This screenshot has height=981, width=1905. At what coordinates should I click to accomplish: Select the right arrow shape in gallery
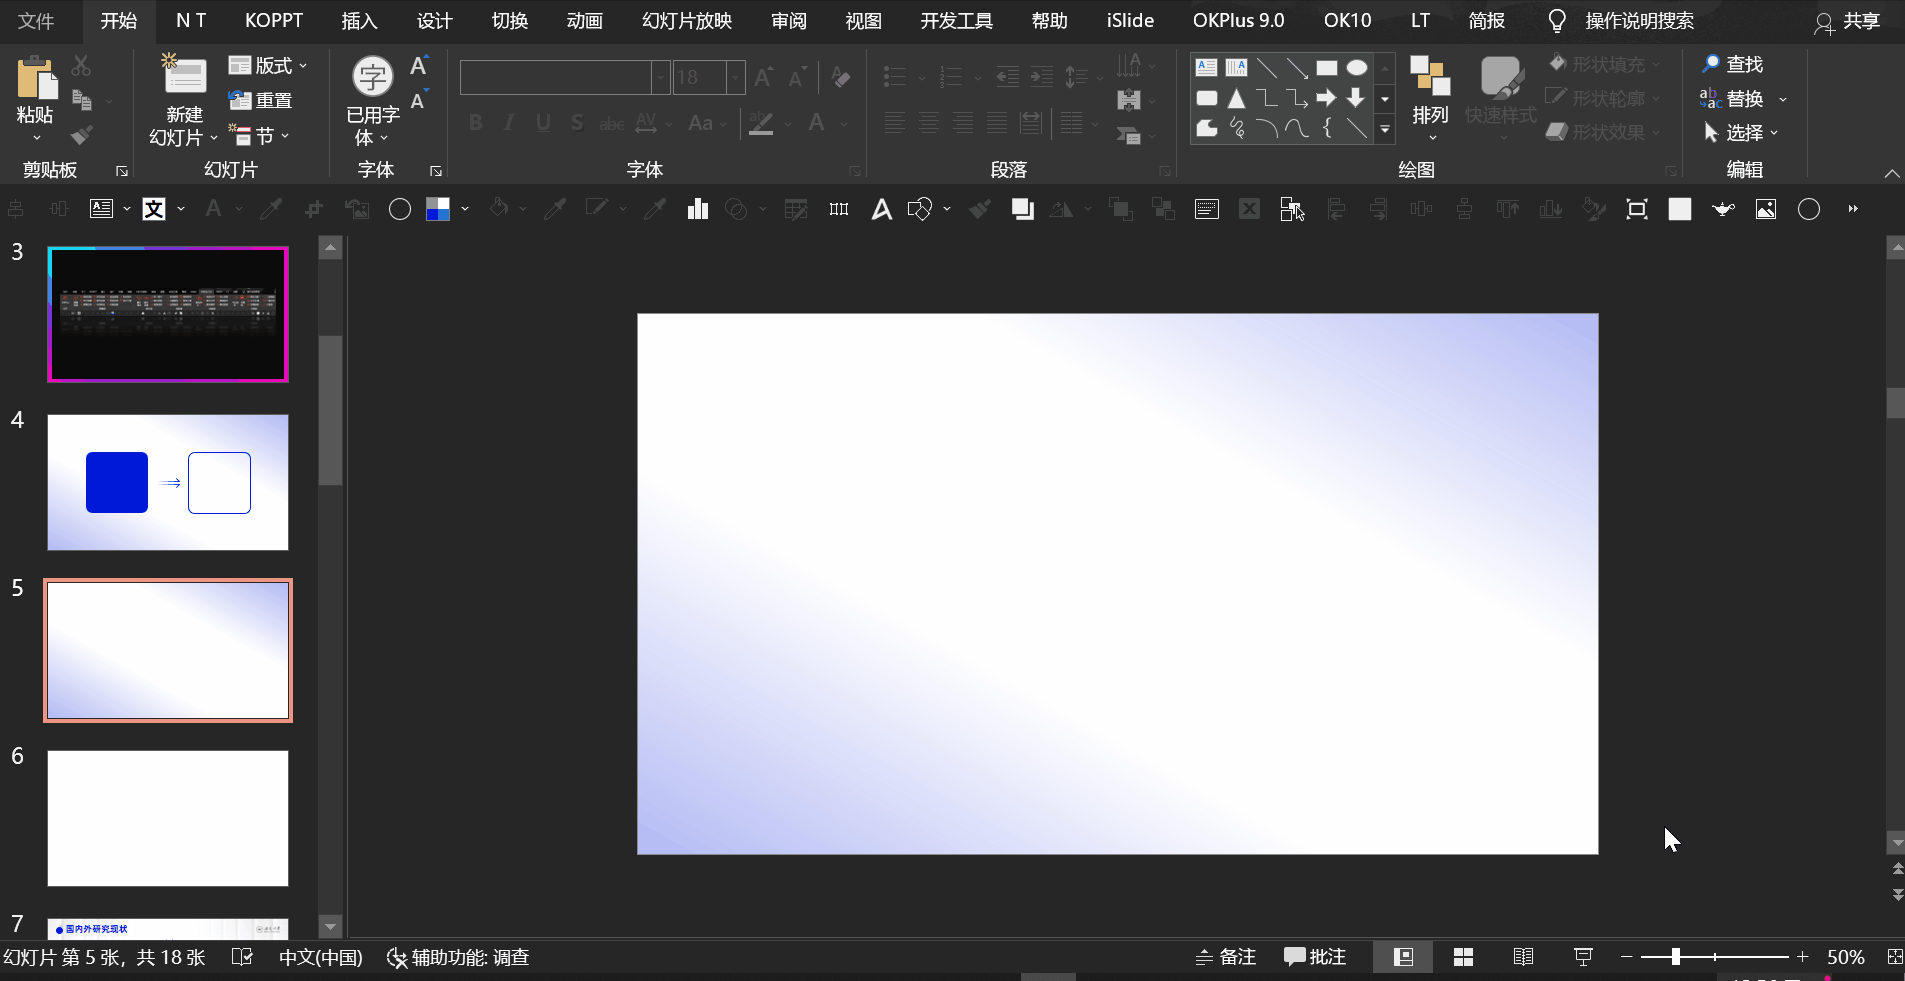tap(1326, 98)
